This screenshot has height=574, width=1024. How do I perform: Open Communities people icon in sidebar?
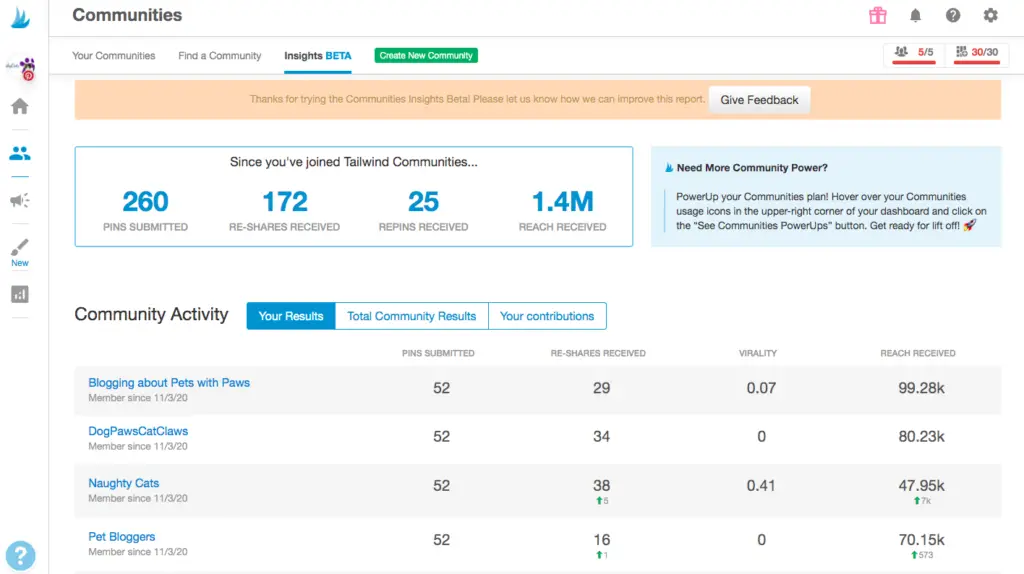click(20, 153)
